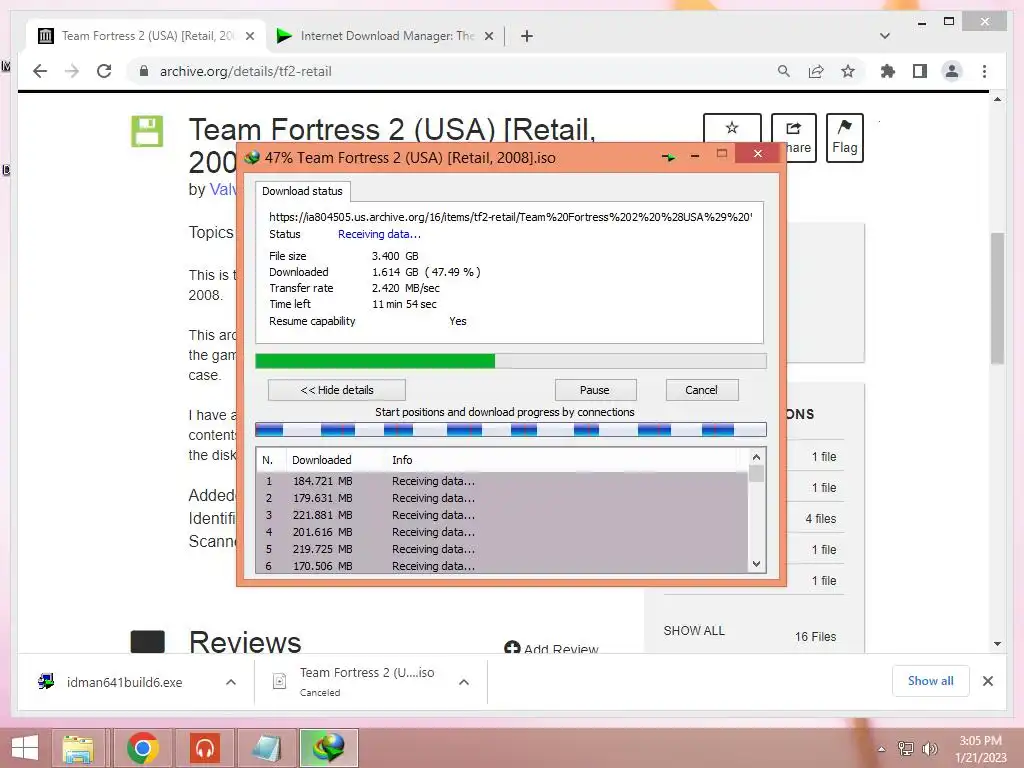Open the Windows Start menu

point(25,748)
